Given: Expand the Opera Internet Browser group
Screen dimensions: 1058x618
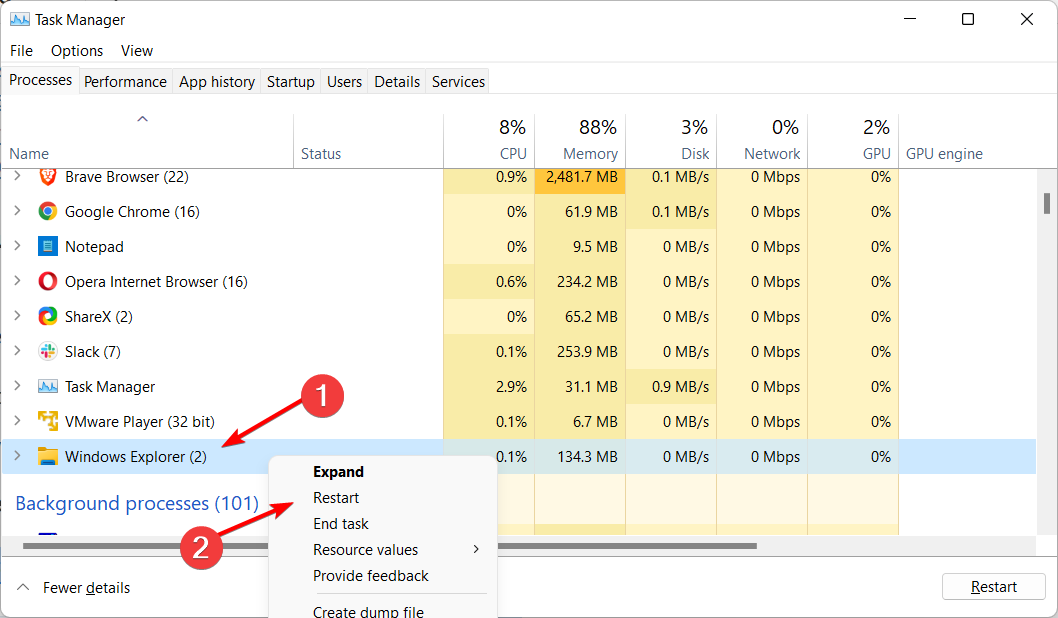Looking at the screenshot, I should tap(17, 282).
